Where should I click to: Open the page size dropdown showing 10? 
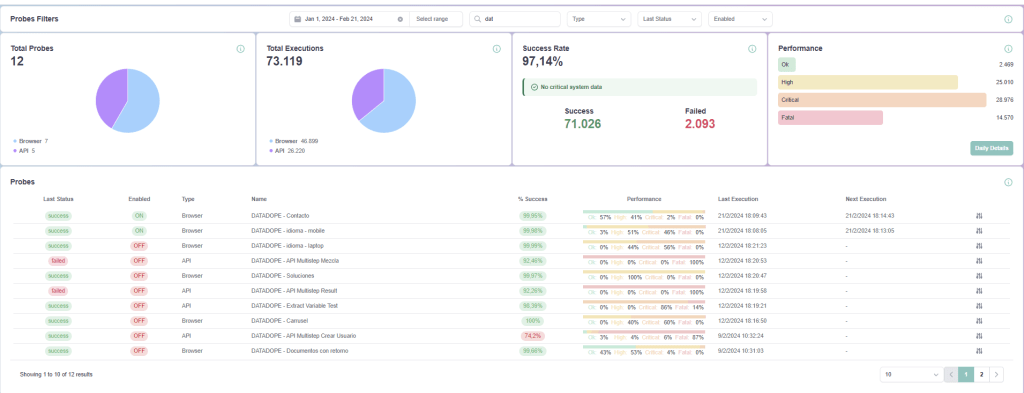911,374
